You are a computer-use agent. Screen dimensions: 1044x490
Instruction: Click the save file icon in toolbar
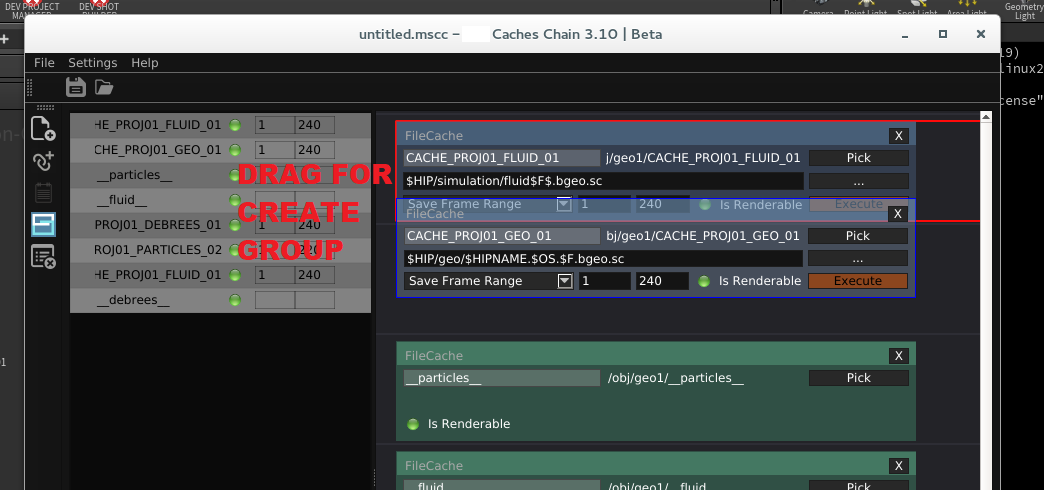coord(75,87)
